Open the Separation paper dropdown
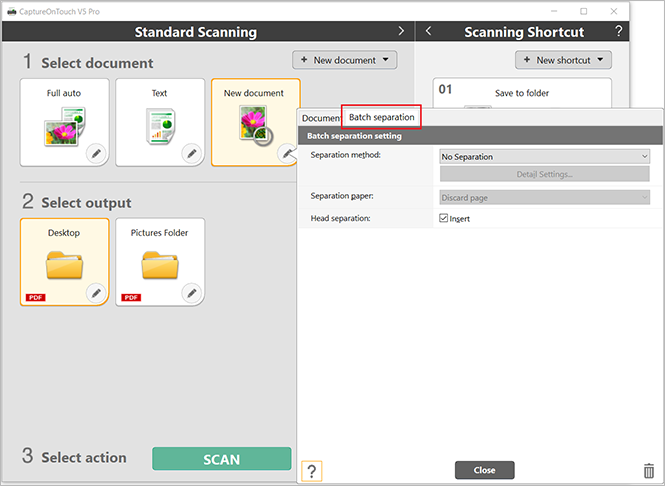This screenshot has width=665, height=486. (x=545, y=197)
